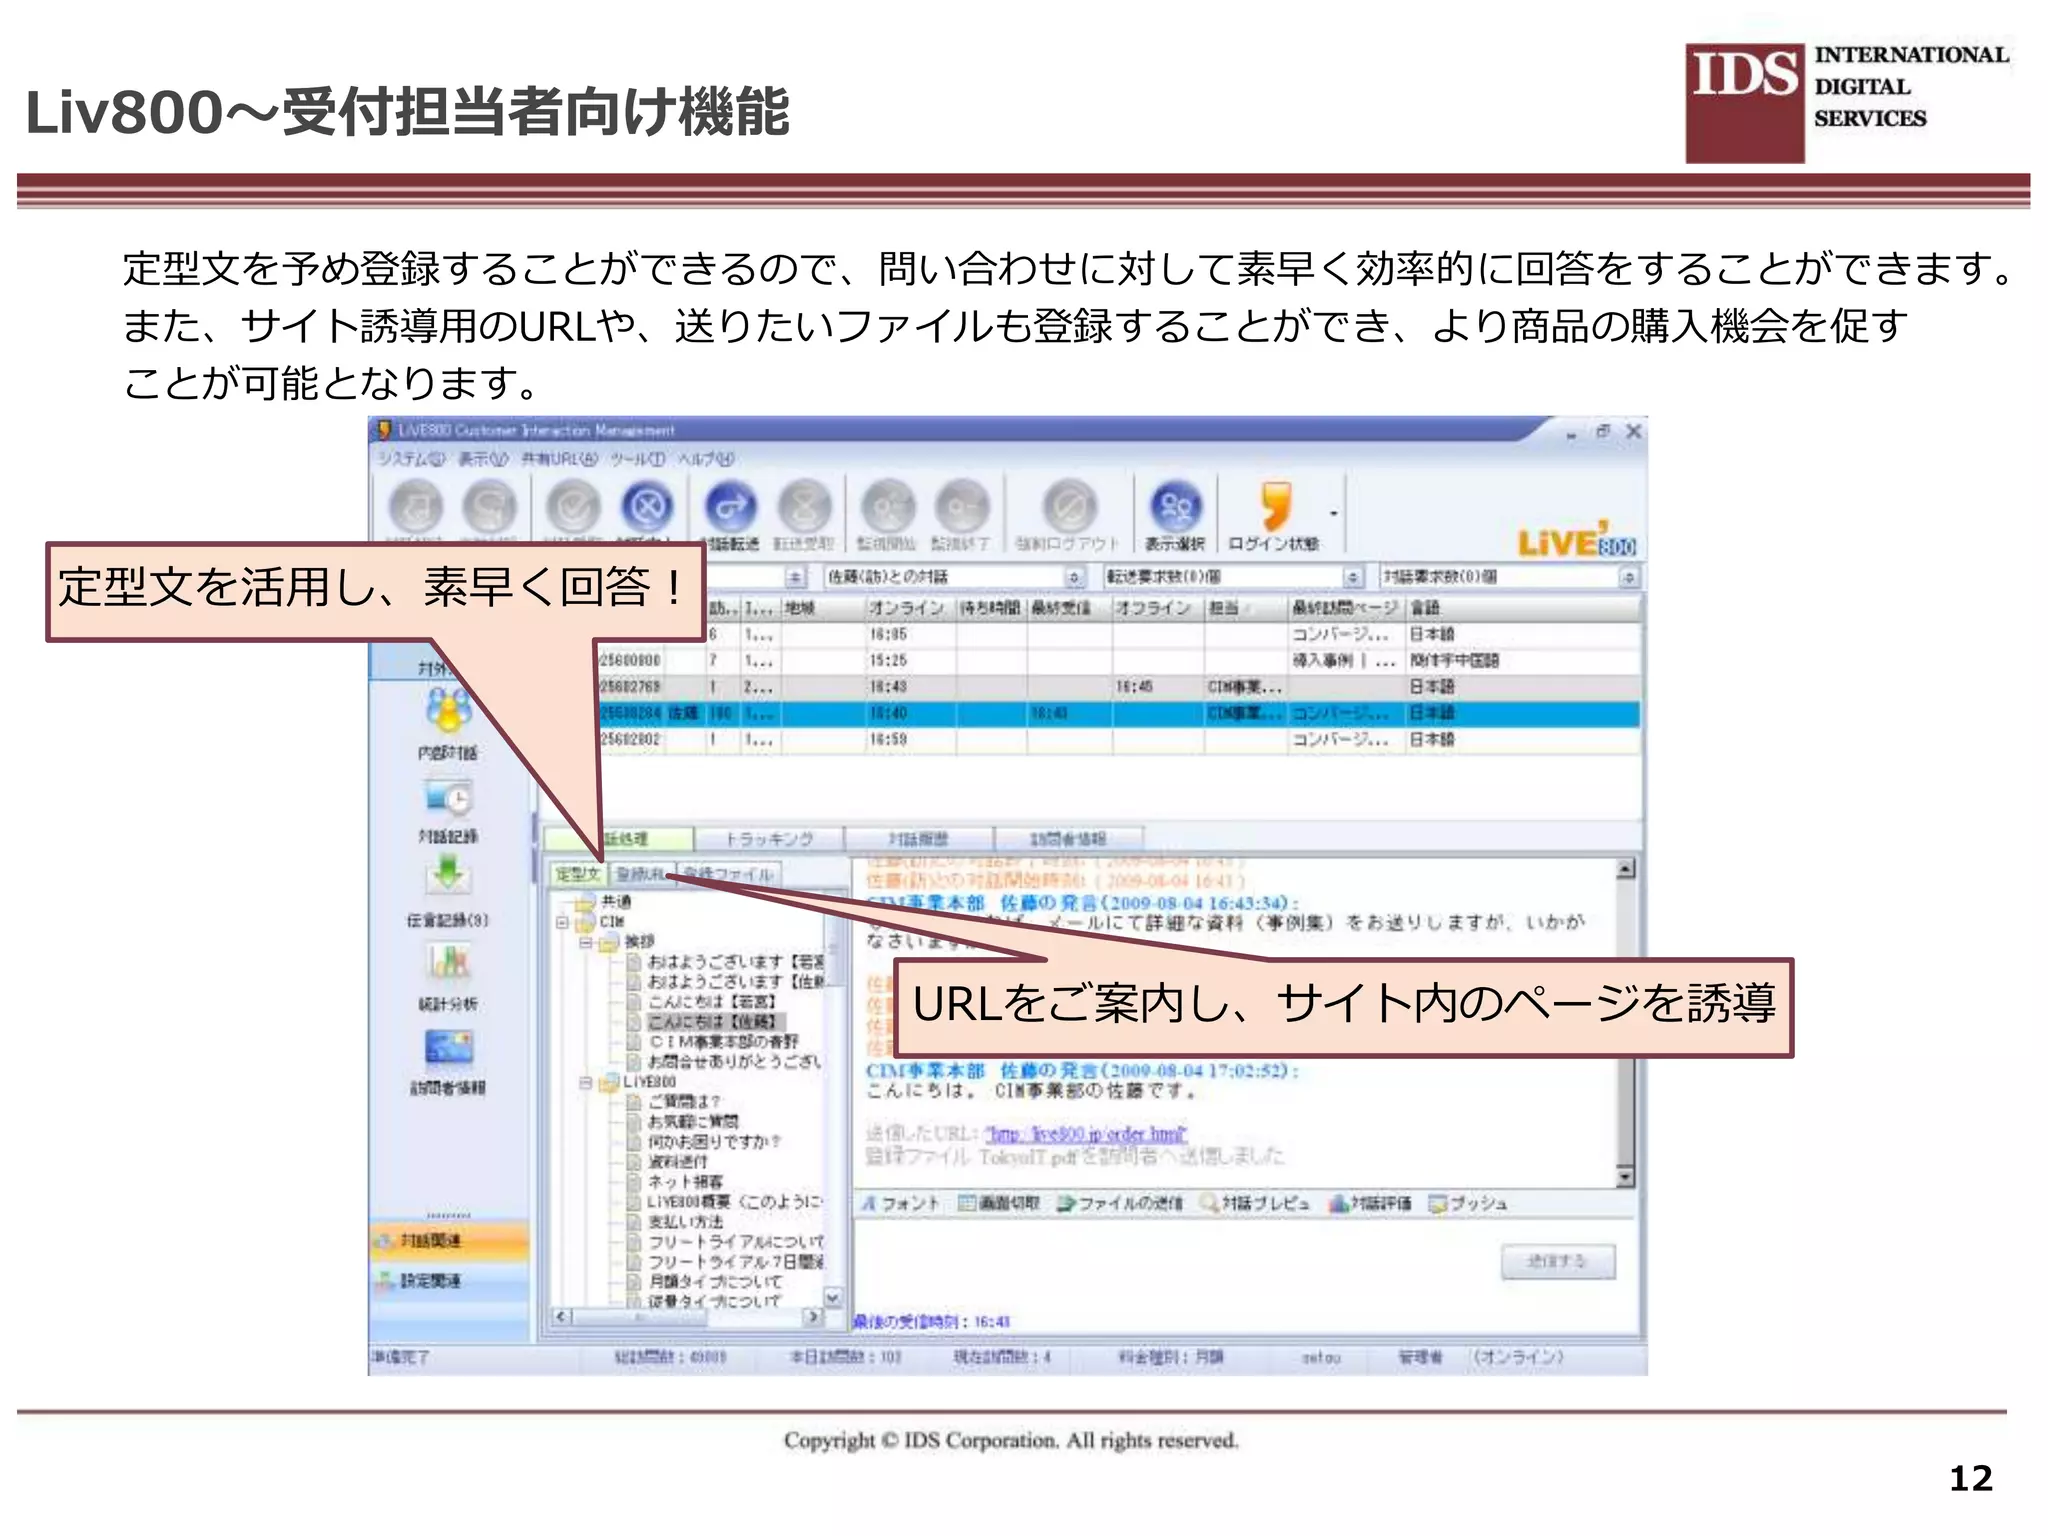Select the 定型文 sub-tab
The image size is (2048, 1536).
[x=578, y=874]
